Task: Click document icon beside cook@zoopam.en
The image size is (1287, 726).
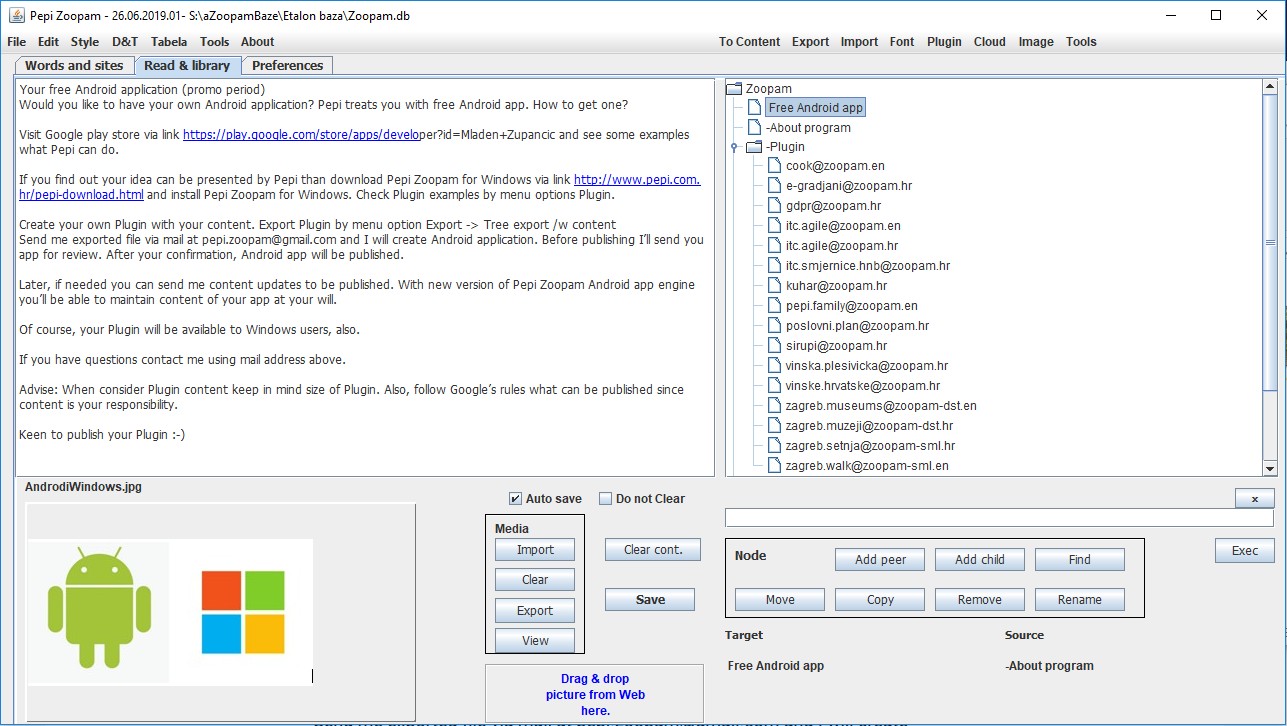Action: click(x=774, y=166)
